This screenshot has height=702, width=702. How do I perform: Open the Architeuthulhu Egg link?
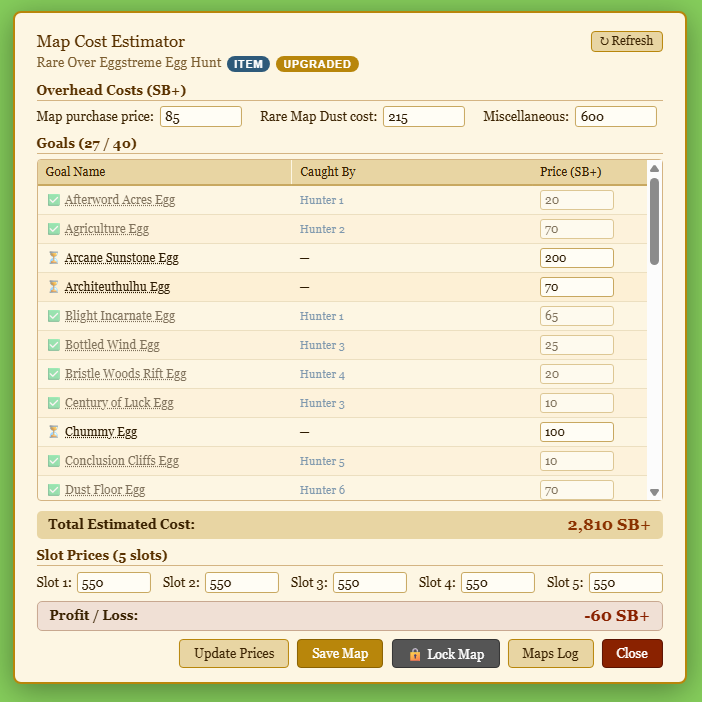pos(117,287)
